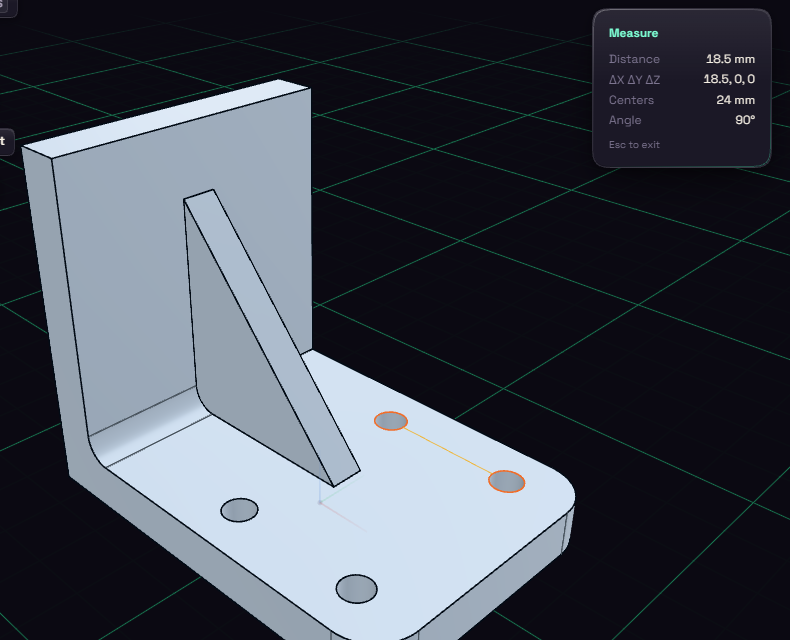Click the Distance label in Measure panel
This screenshot has width=790, height=640.
[634, 59]
